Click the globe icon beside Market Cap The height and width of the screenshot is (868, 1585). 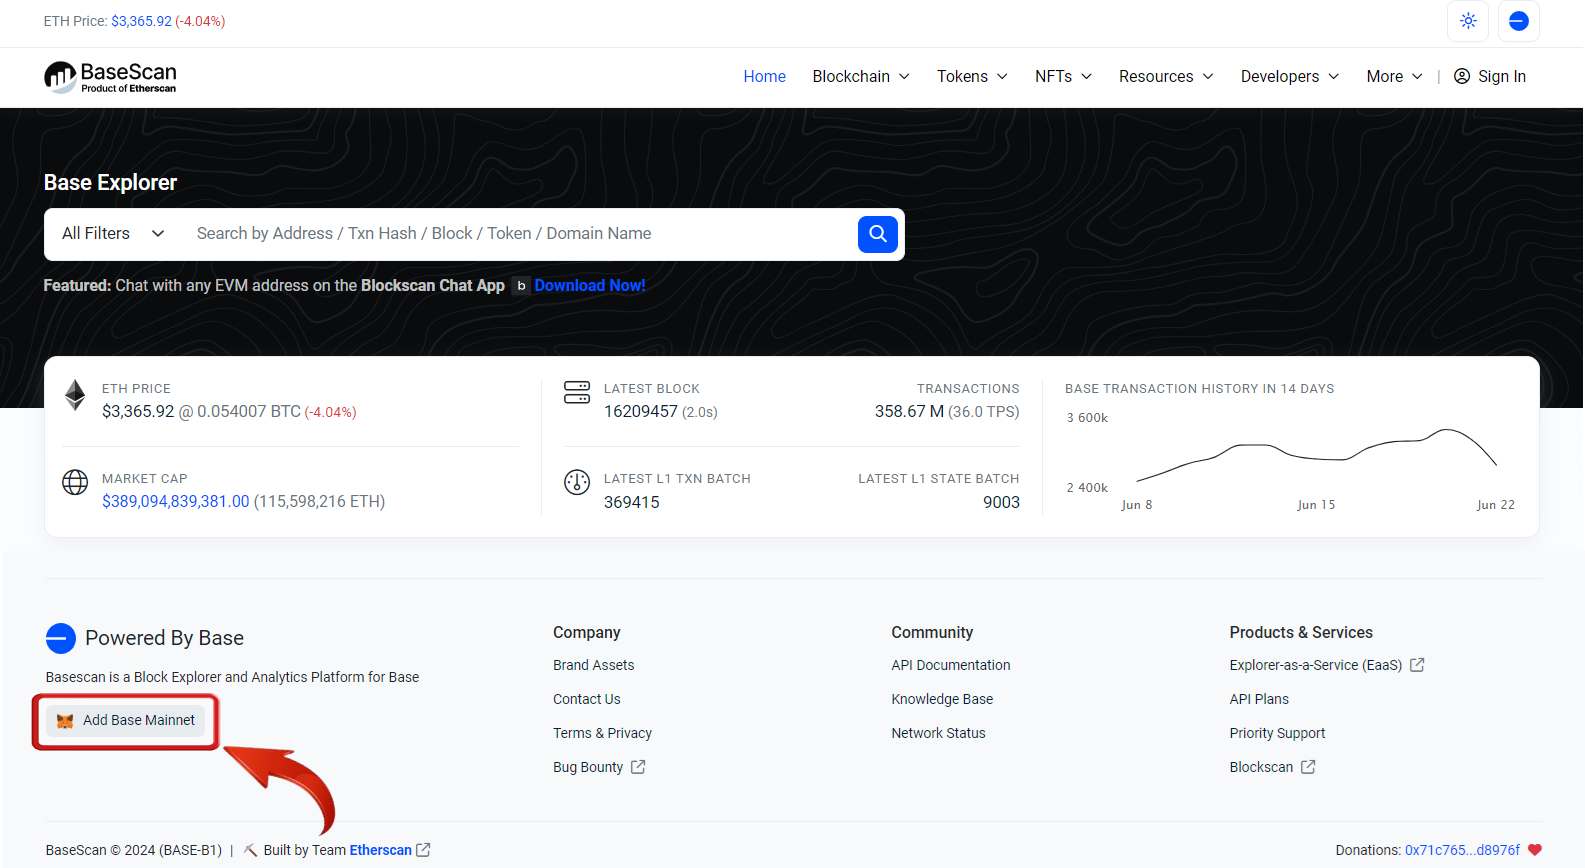coord(75,482)
